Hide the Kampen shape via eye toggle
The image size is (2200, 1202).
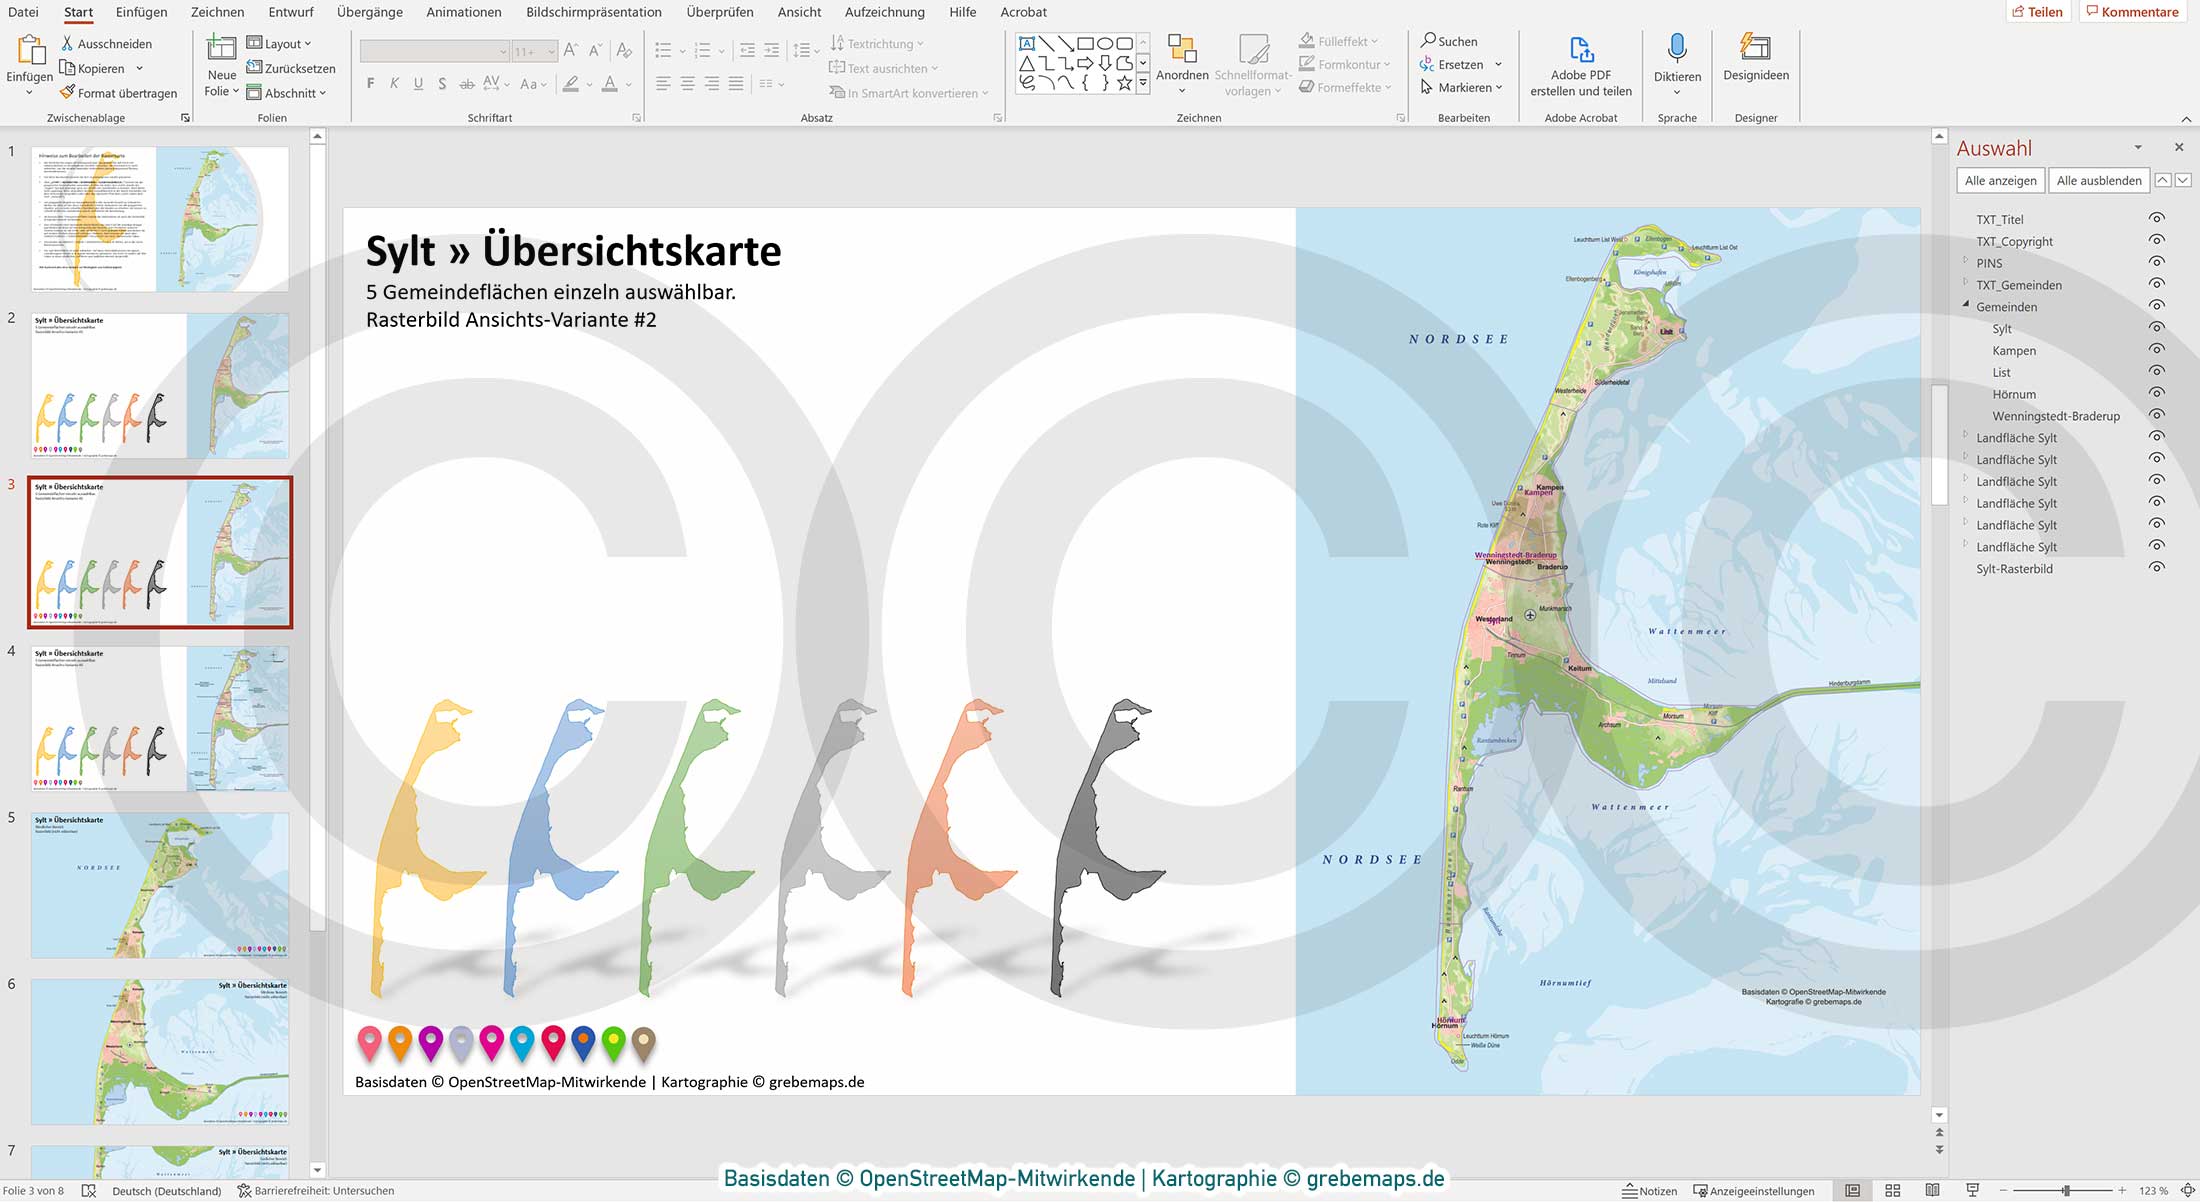pos(2157,350)
